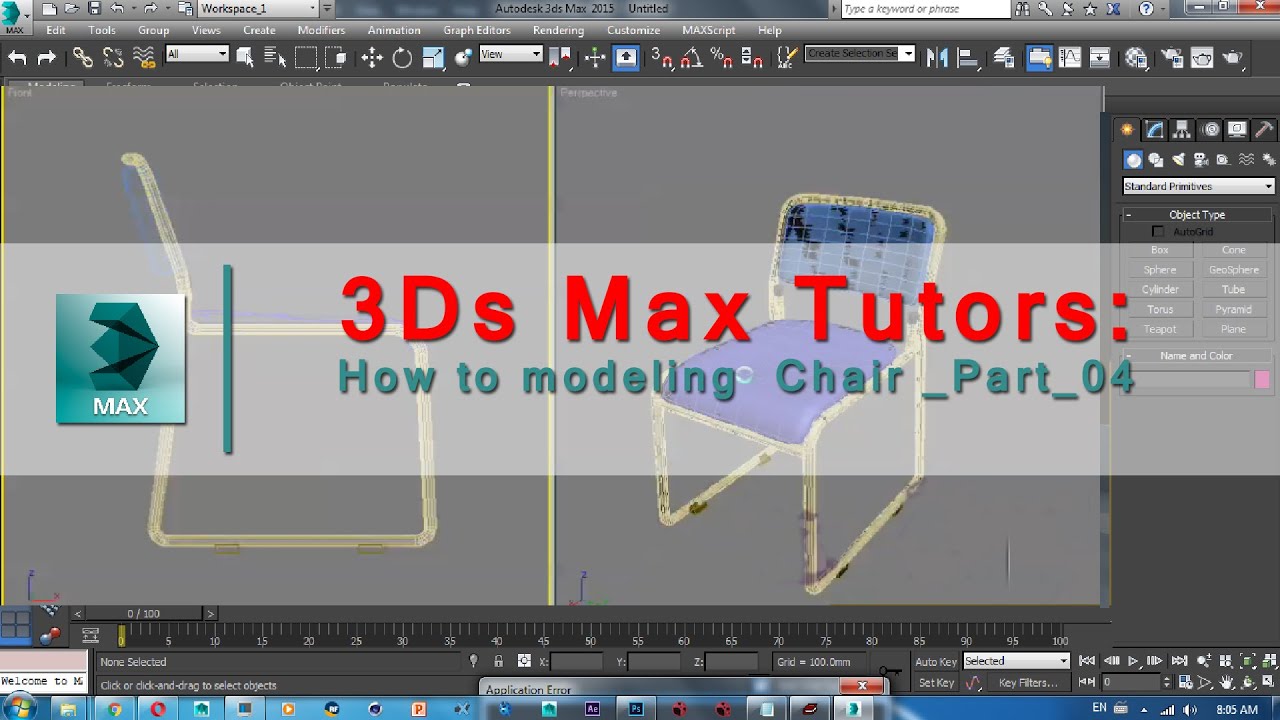
Task: Click the Plane primitive button
Action: coord(1234,329)
